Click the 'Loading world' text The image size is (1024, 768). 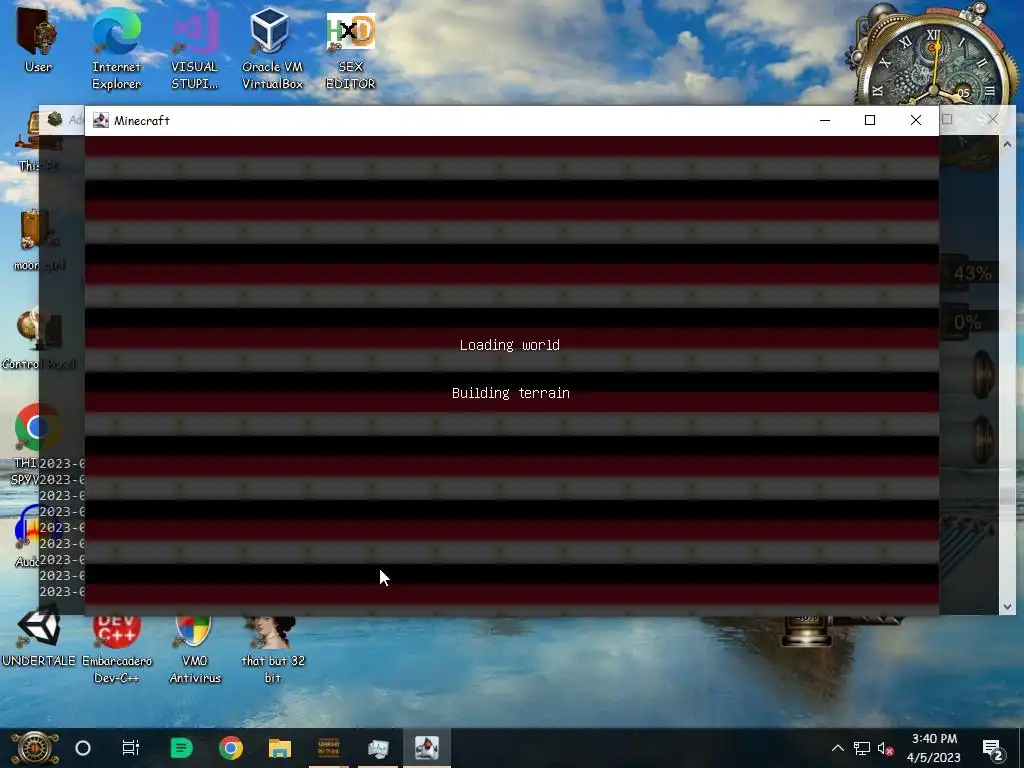tap(509, 345)
